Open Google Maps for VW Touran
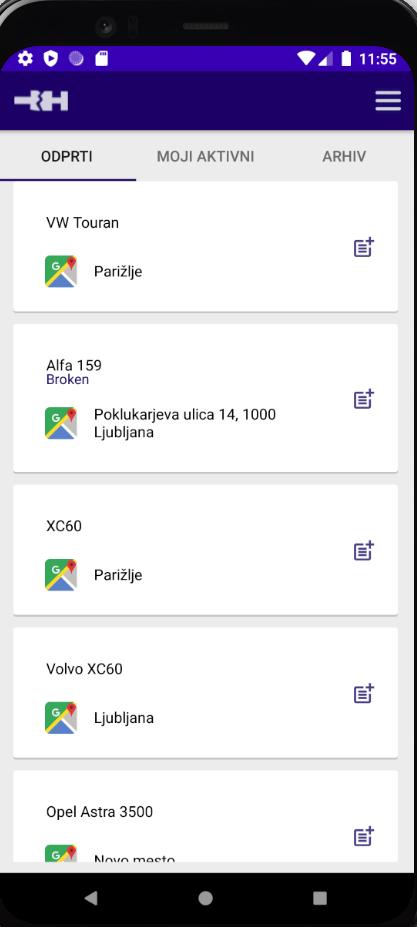Viewport: 417px width, 927px height. click(x=61, y=271)
